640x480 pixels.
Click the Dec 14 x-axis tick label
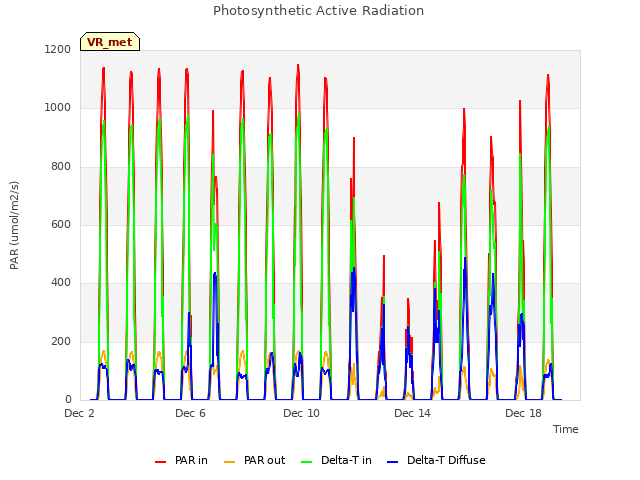412,413
